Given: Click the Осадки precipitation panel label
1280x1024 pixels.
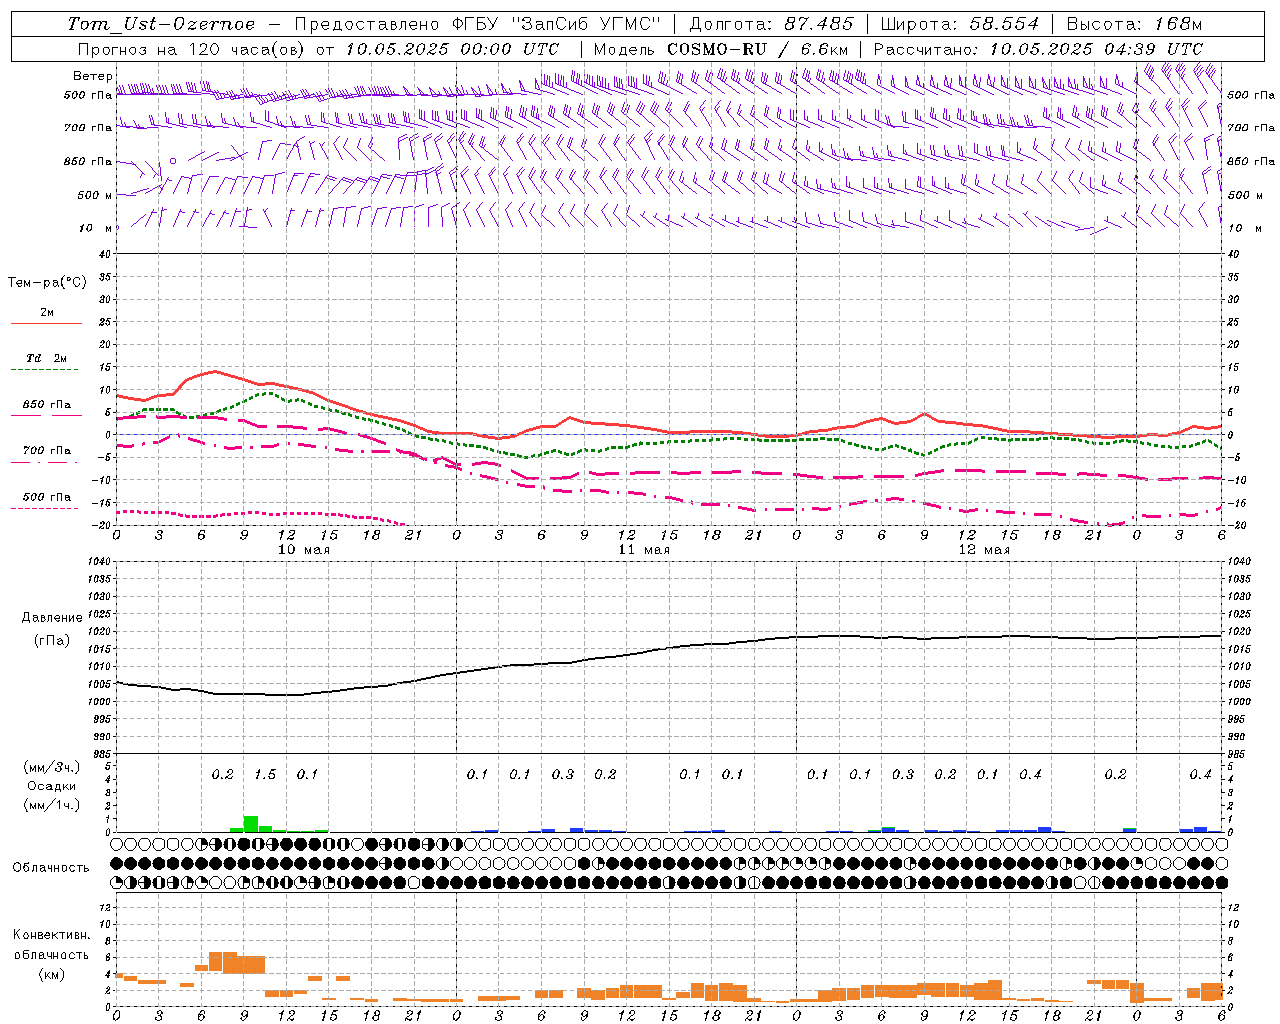Looking at the screenshot, I should pyautogui.click(x=52, y=786).
